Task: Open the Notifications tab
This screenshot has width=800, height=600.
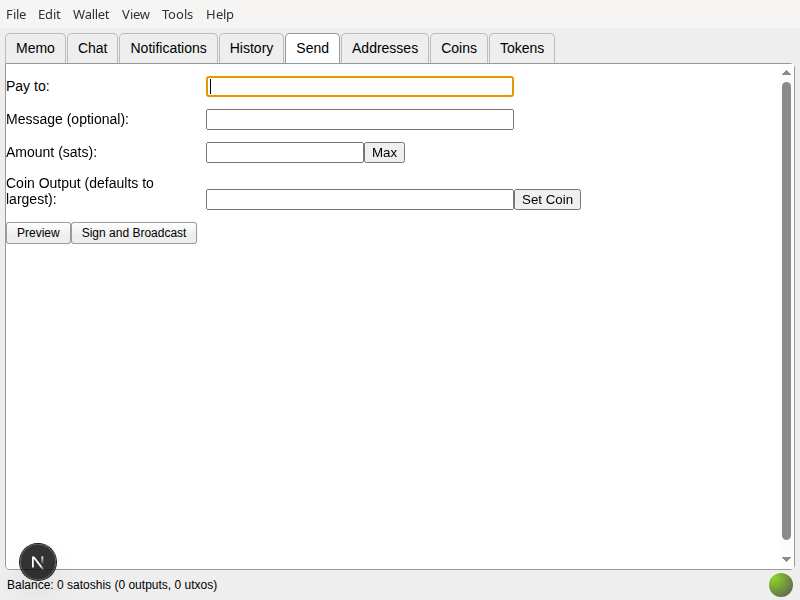Action: click(x=168, y=48)
